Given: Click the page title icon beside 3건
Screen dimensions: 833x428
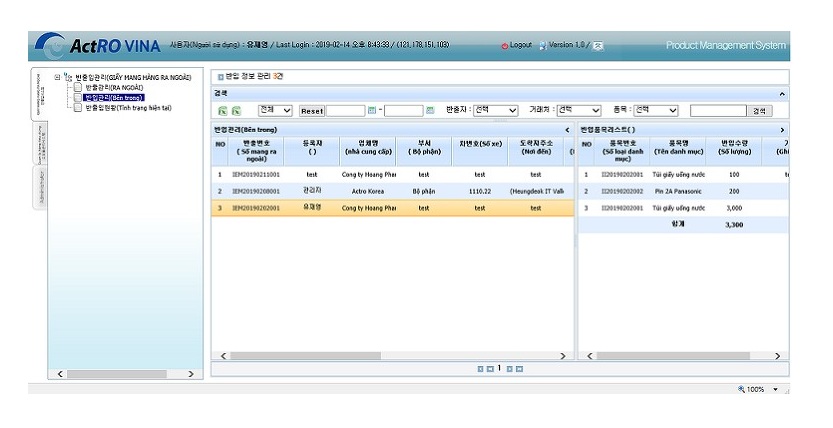Looking at the screenshot, I should point(221,77).
